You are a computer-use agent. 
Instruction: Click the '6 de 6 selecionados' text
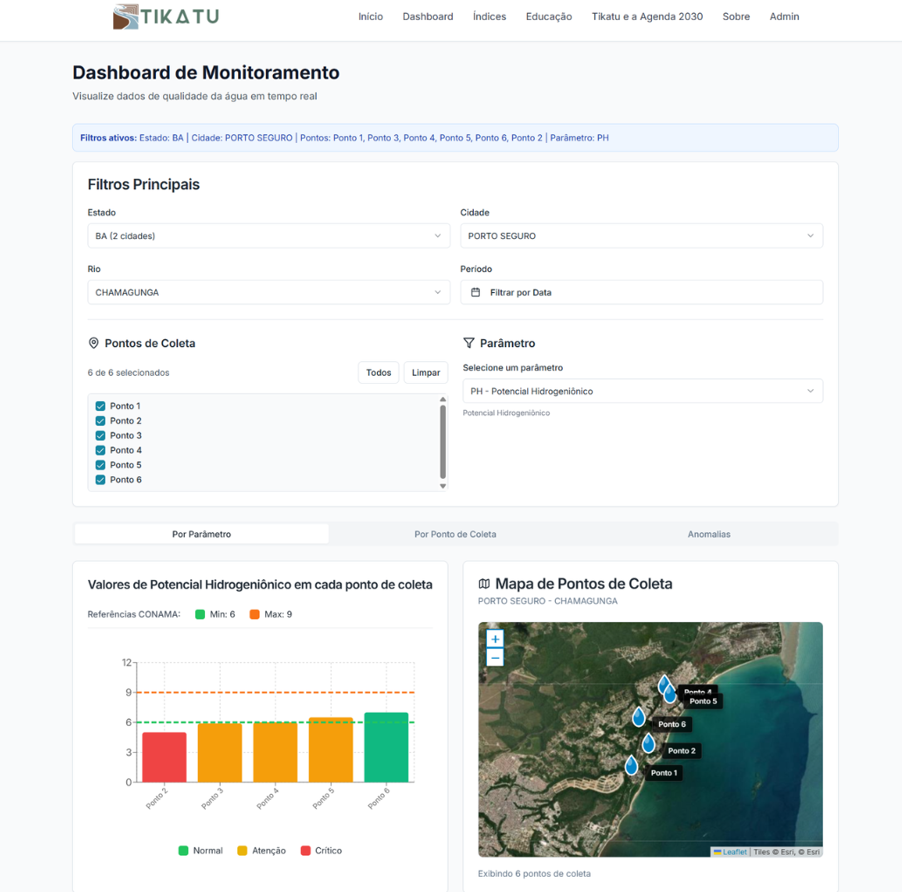[x=128, y=373]
